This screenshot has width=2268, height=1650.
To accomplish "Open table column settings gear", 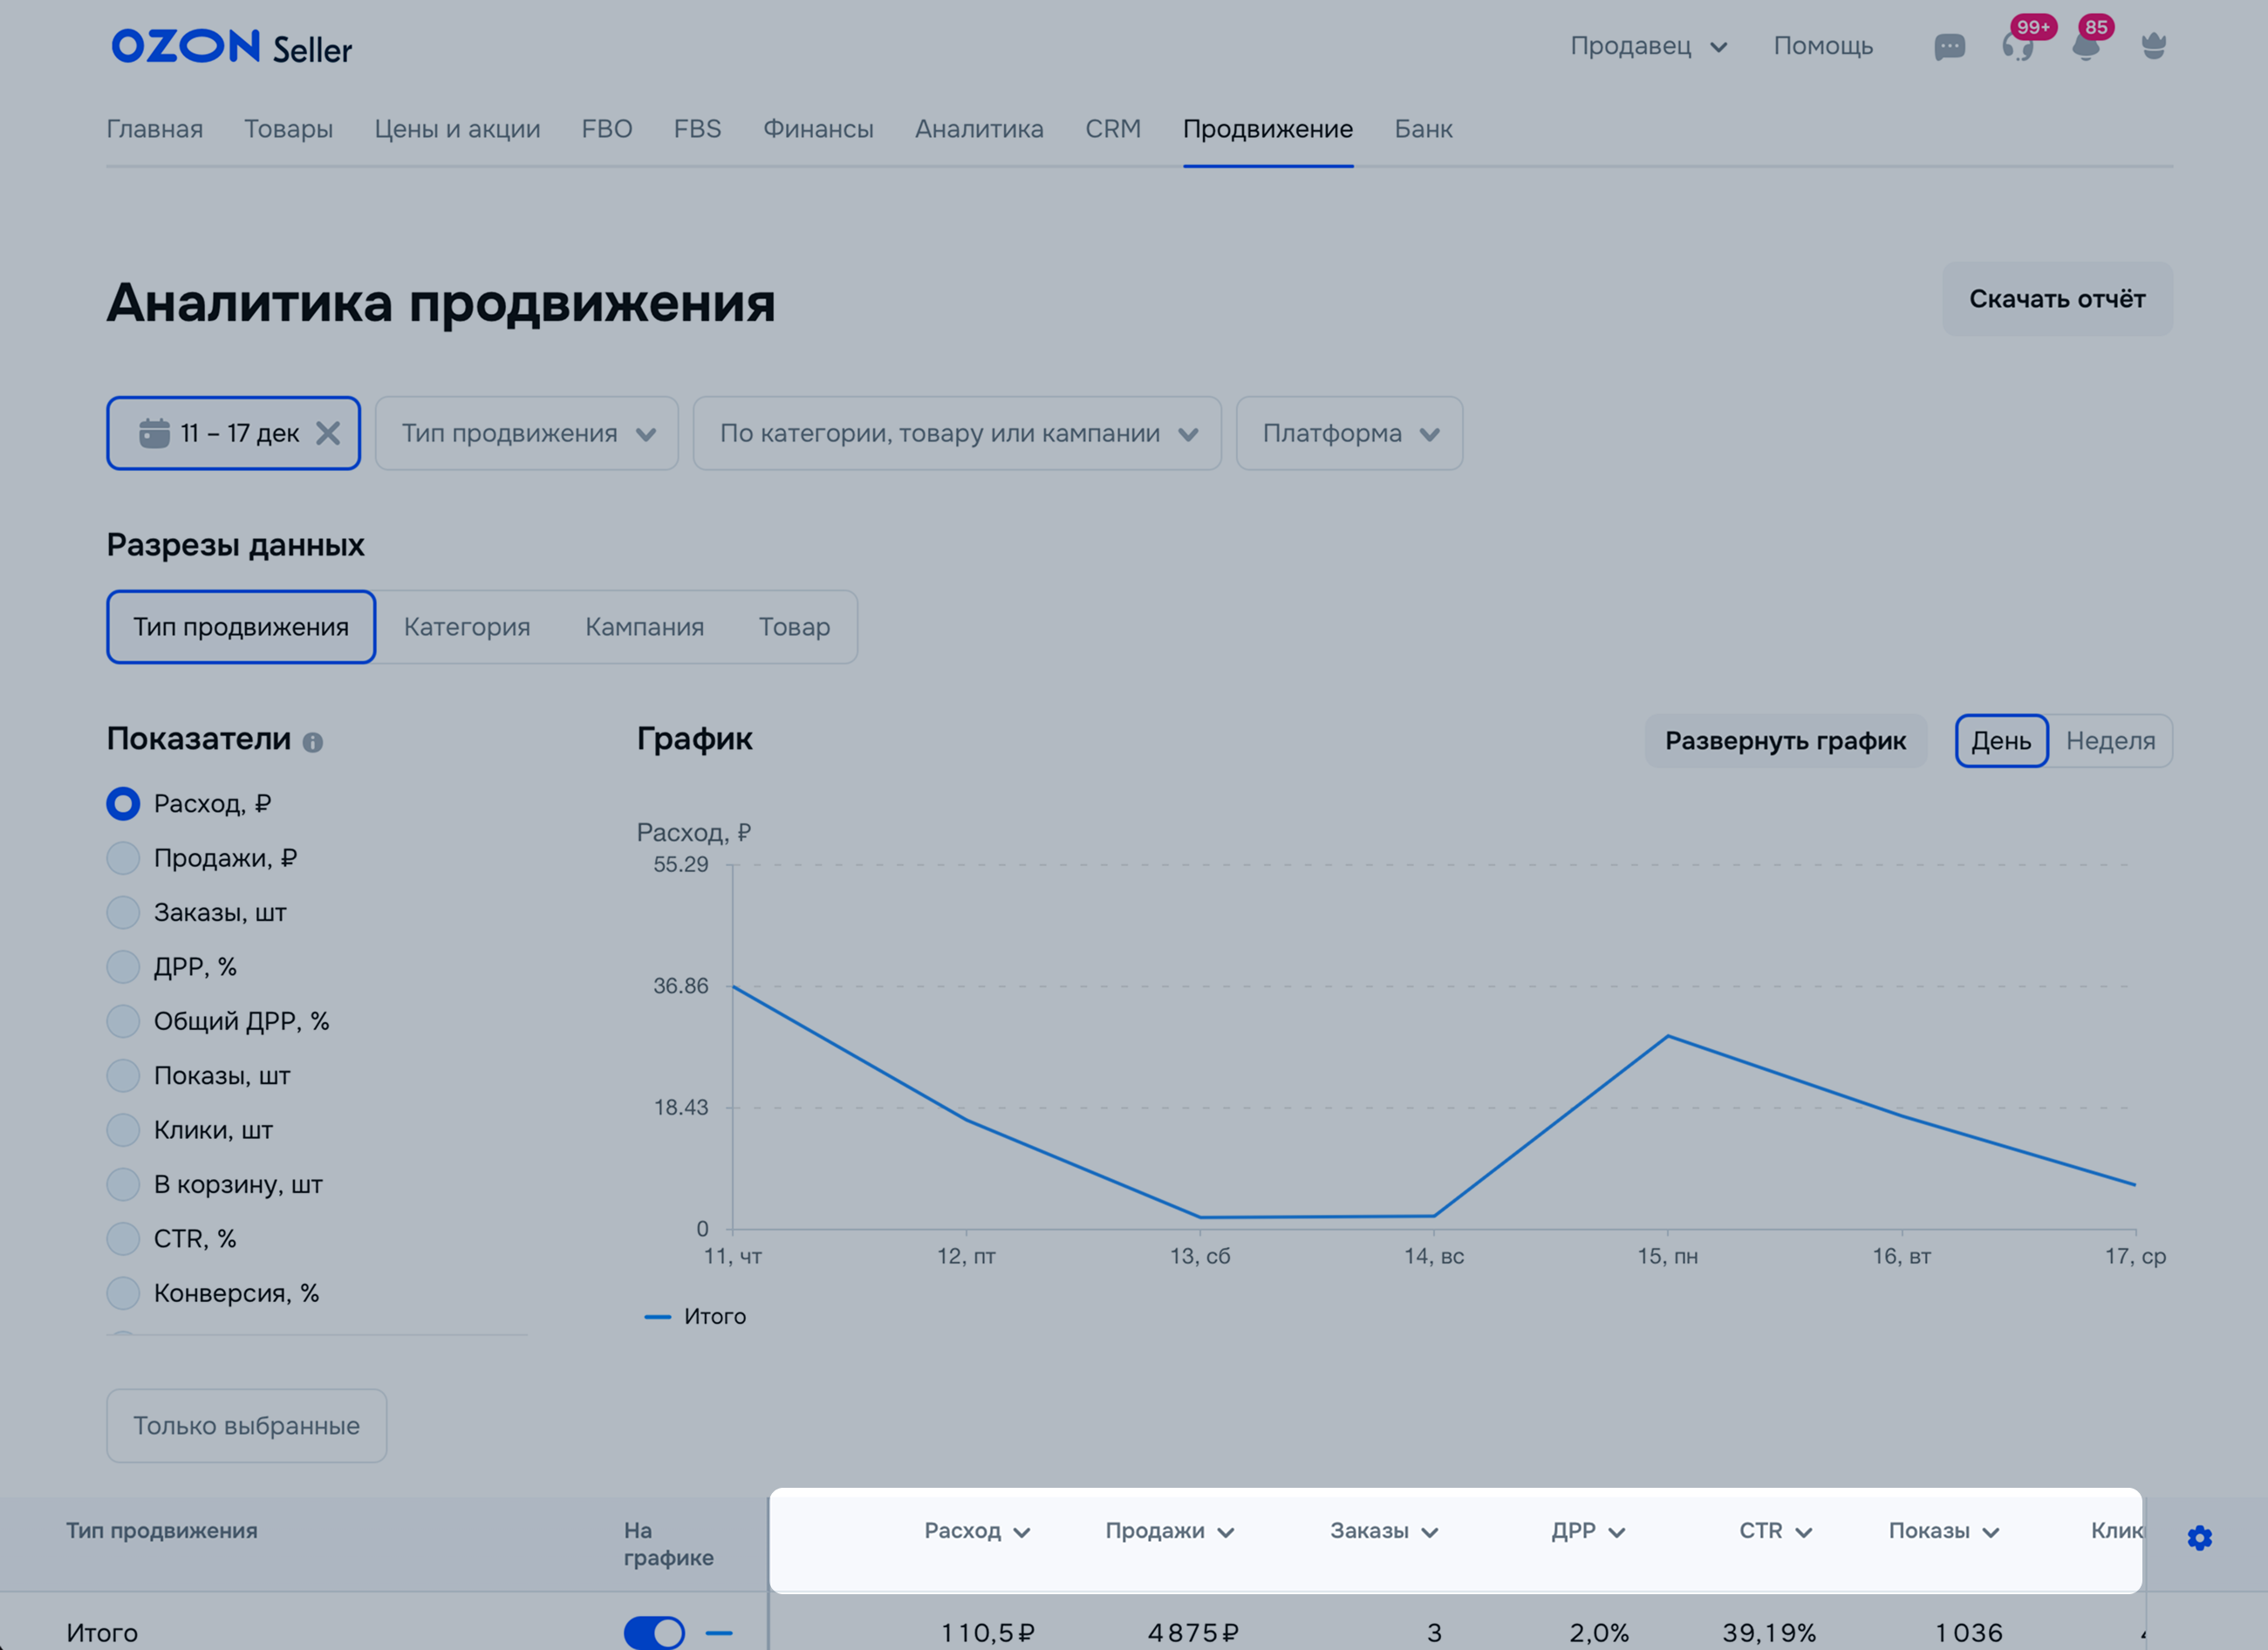I will coord(2199,1537).
